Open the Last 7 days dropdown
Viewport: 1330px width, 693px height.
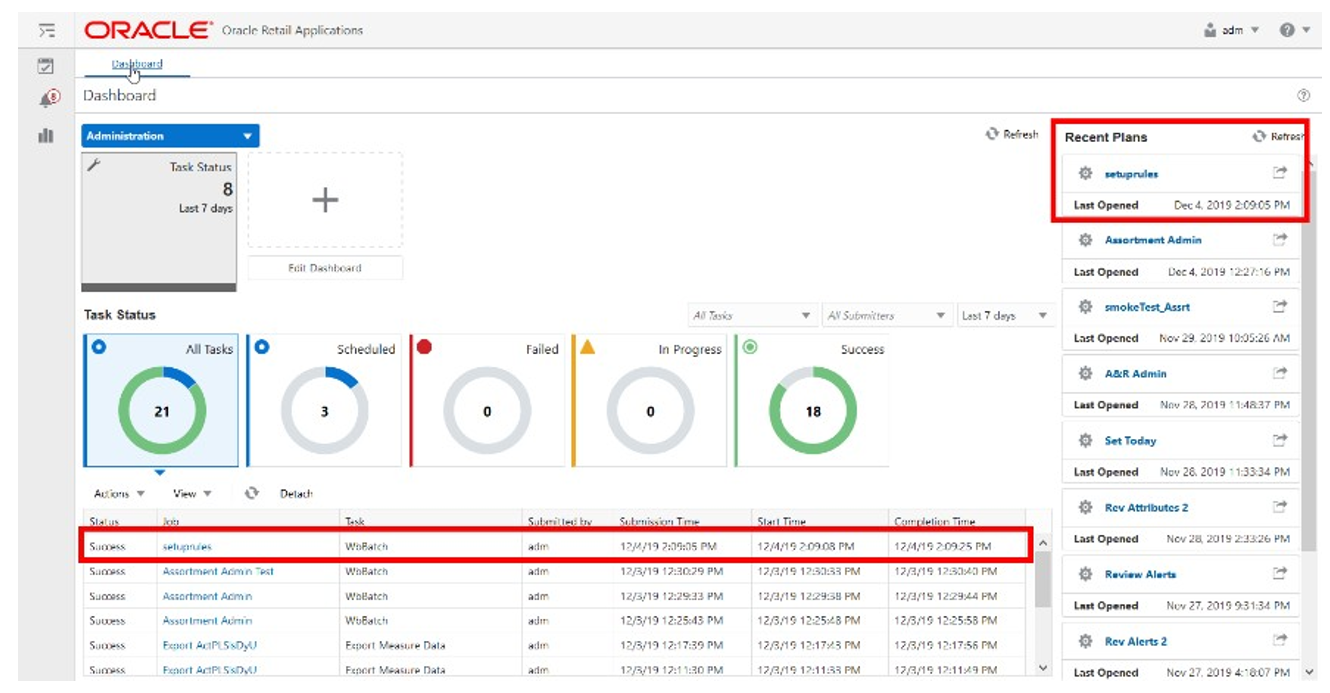coord(1006,316)
